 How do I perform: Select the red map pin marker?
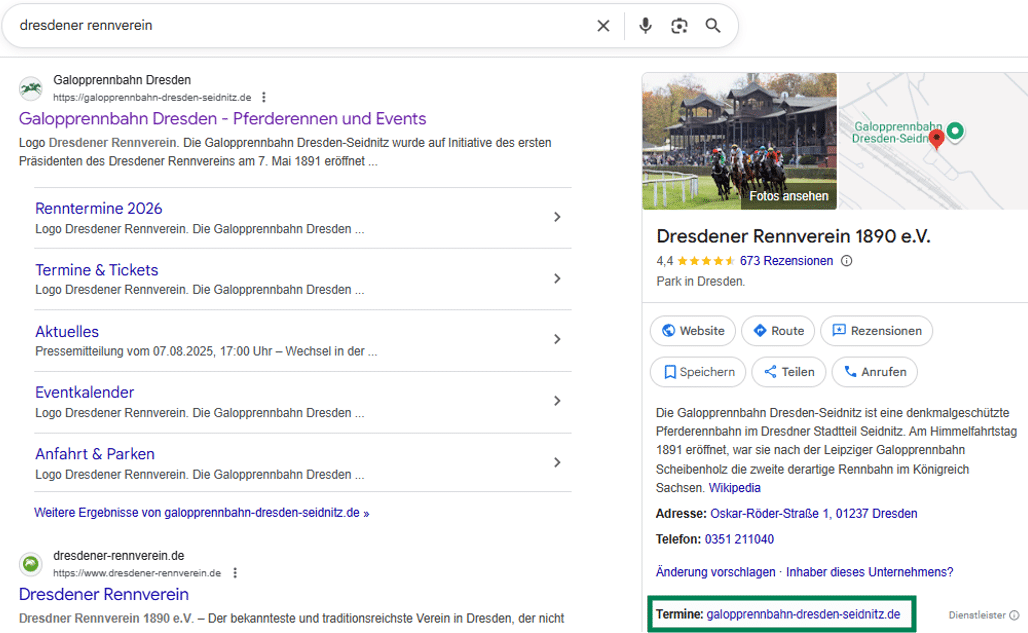(937, 140)
